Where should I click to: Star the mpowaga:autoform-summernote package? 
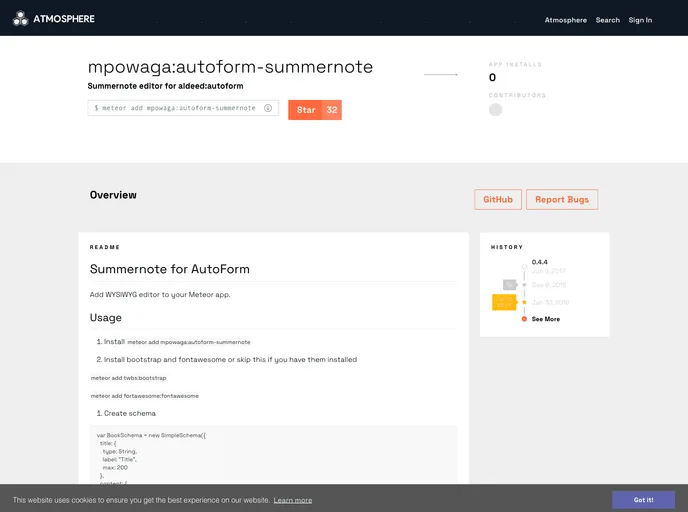click(x=306, y=110)
